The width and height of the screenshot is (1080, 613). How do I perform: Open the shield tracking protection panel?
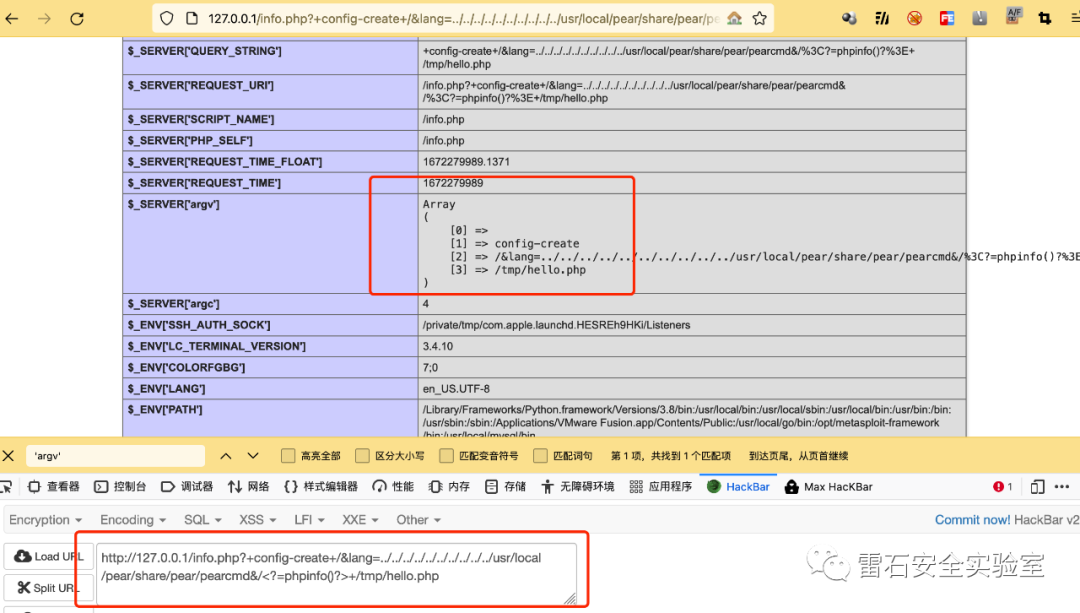click(x=167, y=19)
